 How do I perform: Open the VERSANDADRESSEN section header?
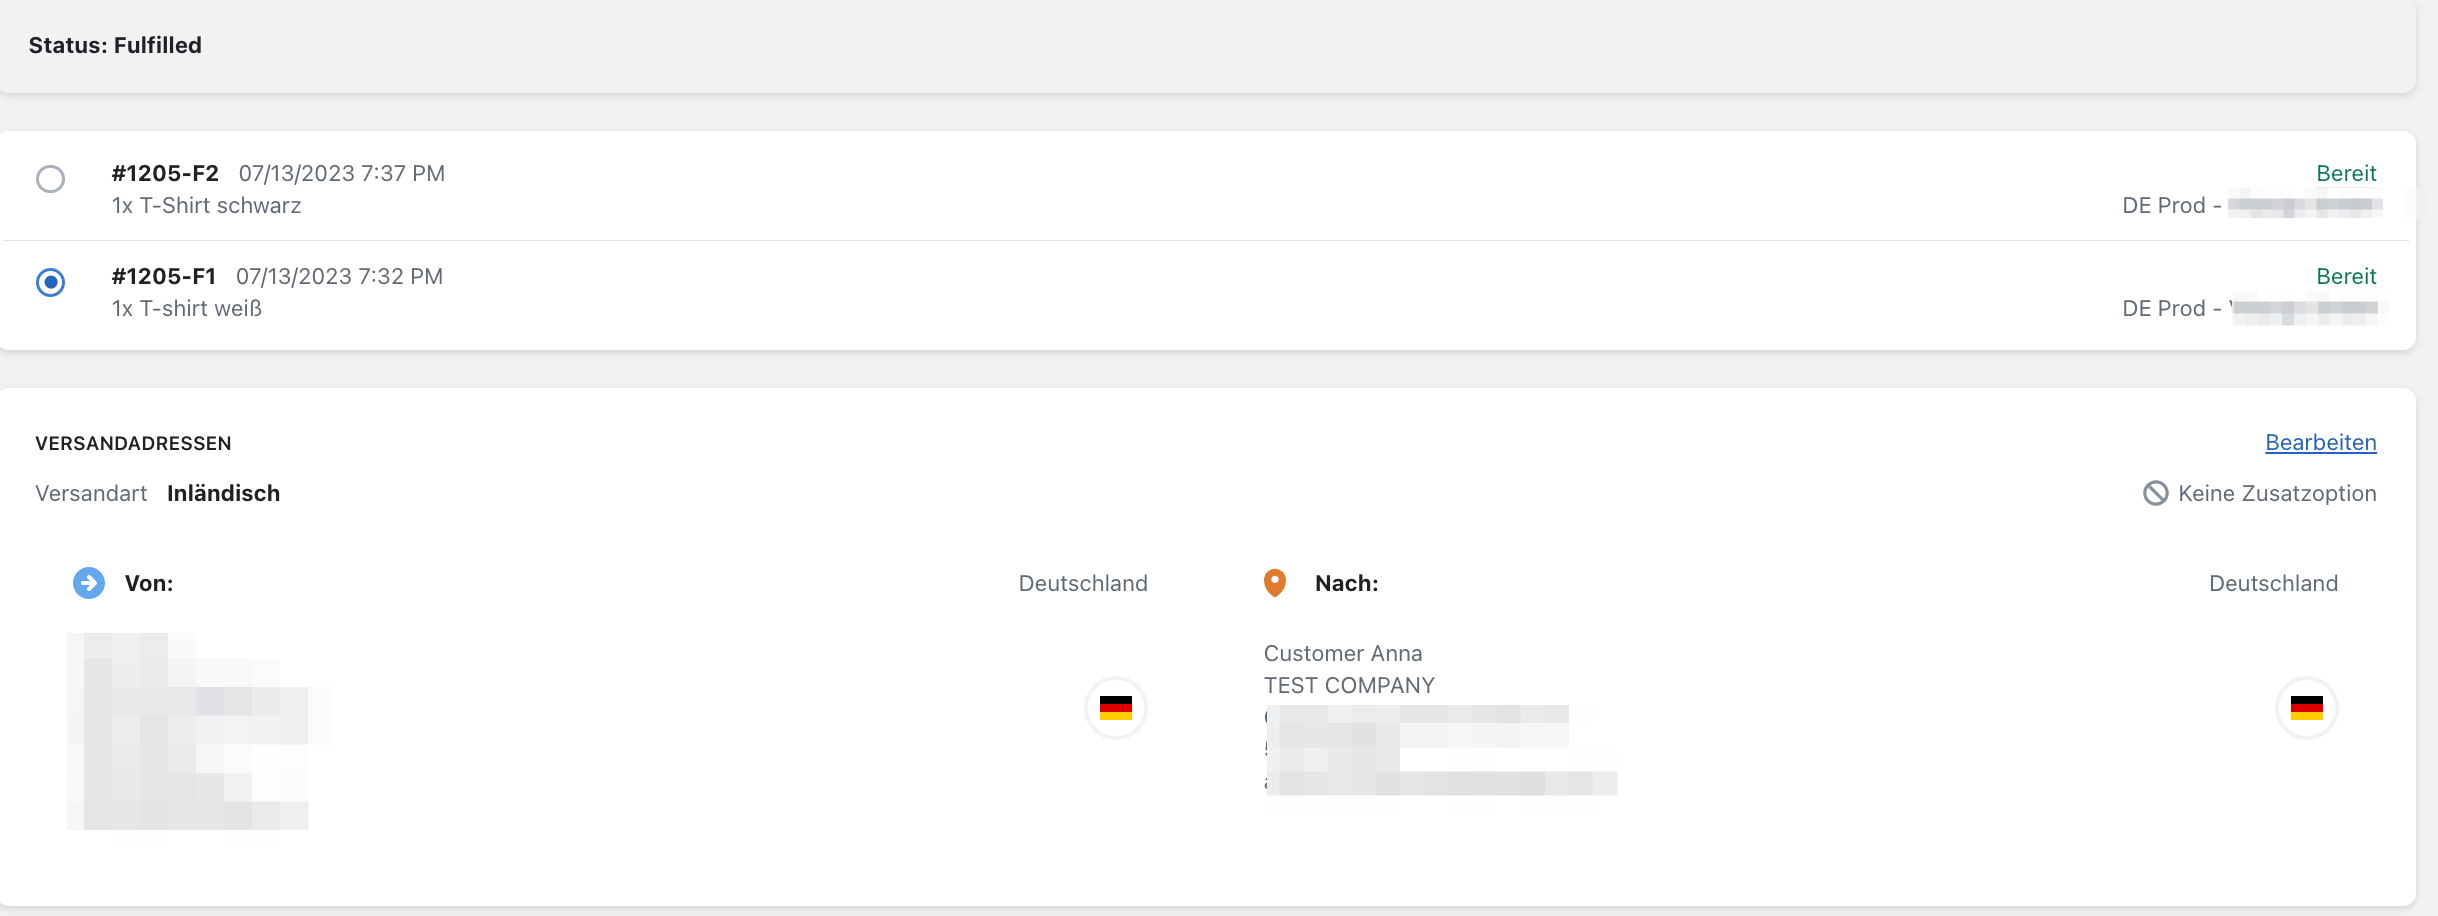coord(133,442)
